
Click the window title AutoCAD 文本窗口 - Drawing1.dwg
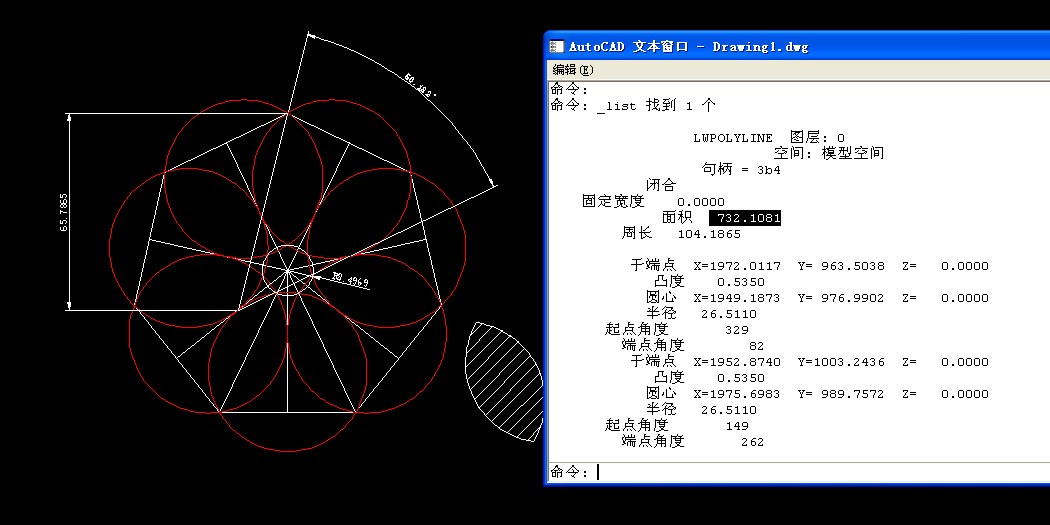click(x=688, y=47)
